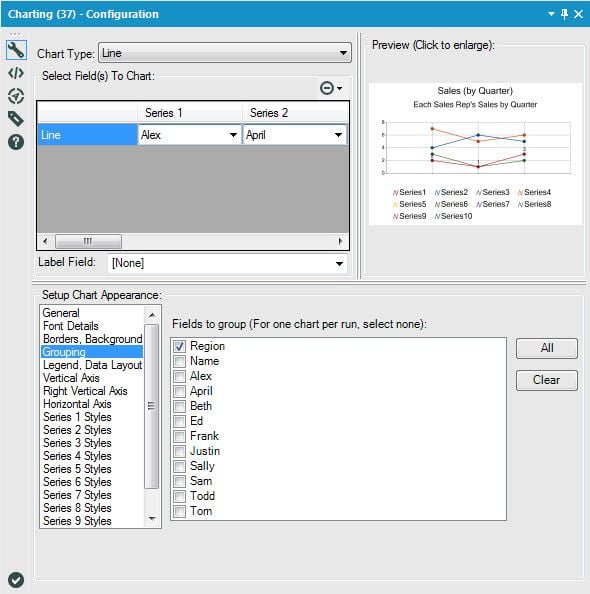
Task: Click the Series 1 column header
Action: coord(189,113)
